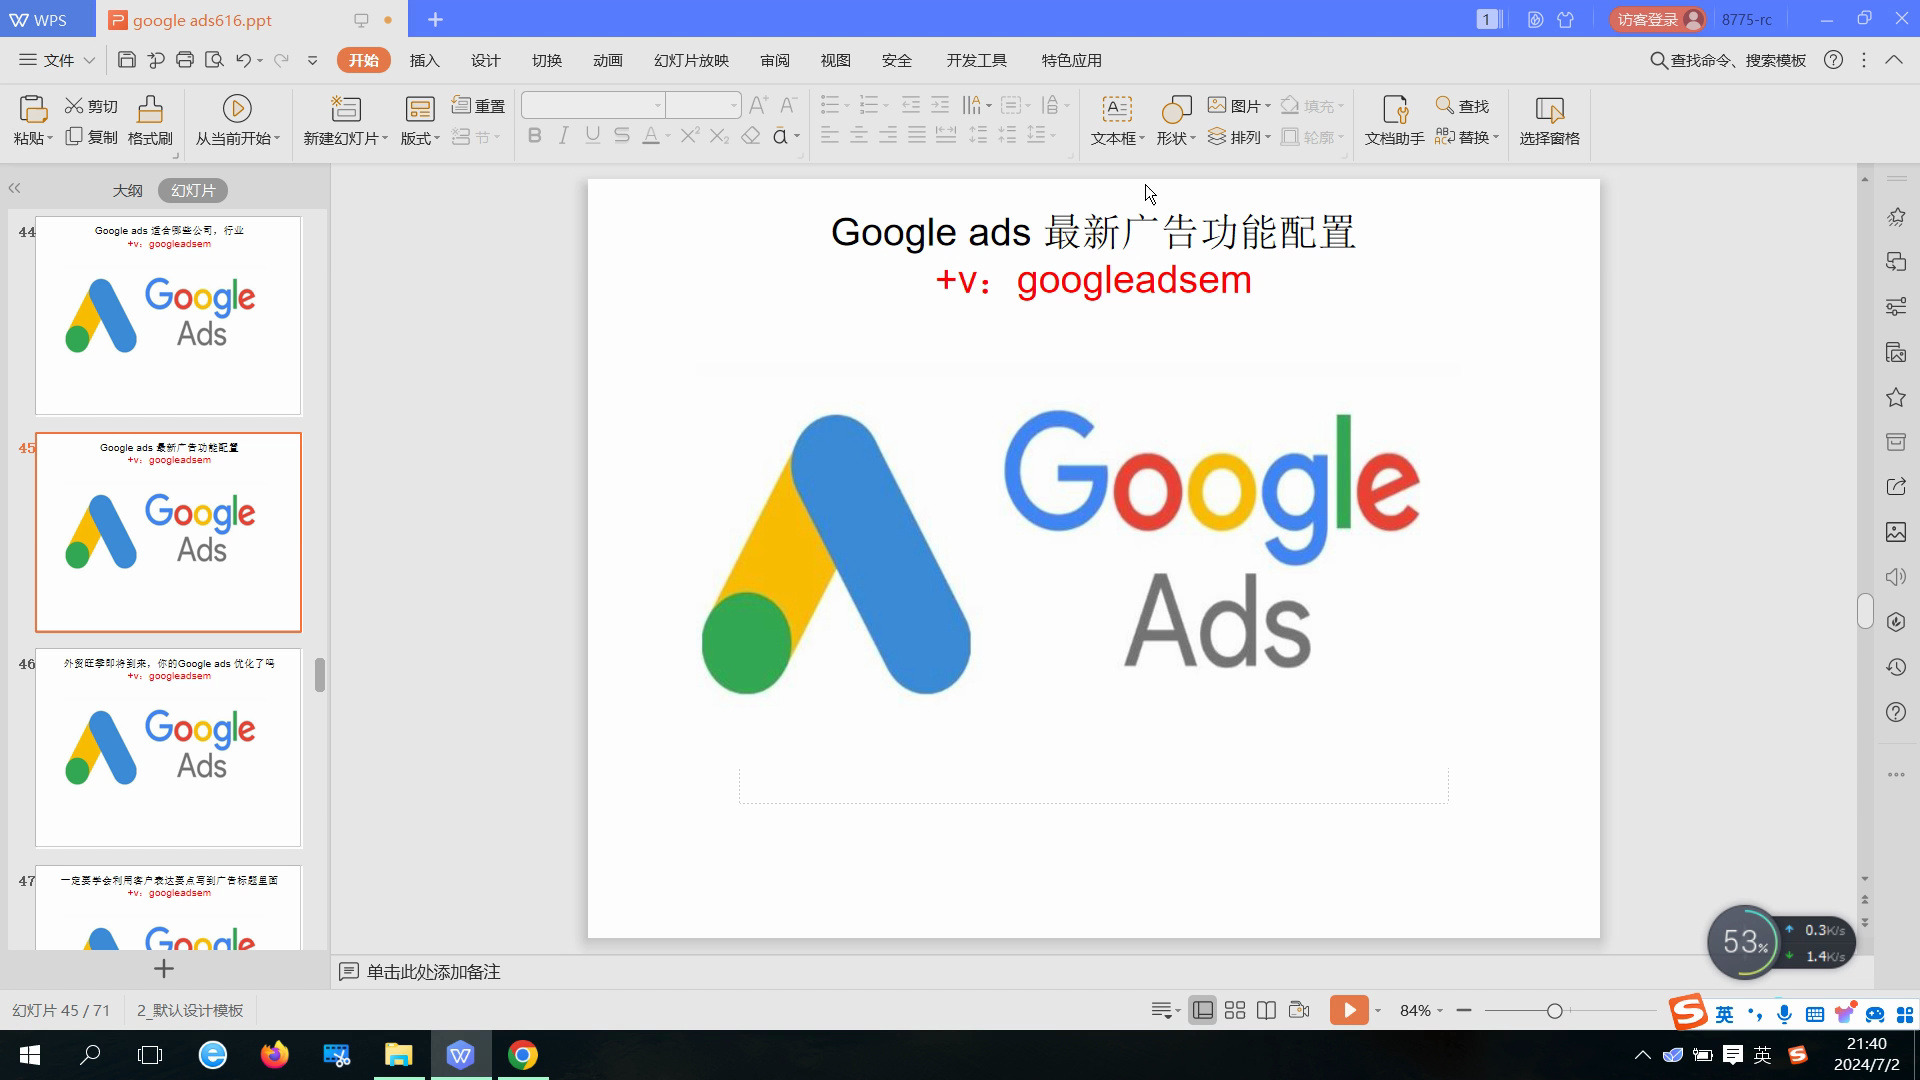Click the clear formatting eraser icon

[751, 136]
